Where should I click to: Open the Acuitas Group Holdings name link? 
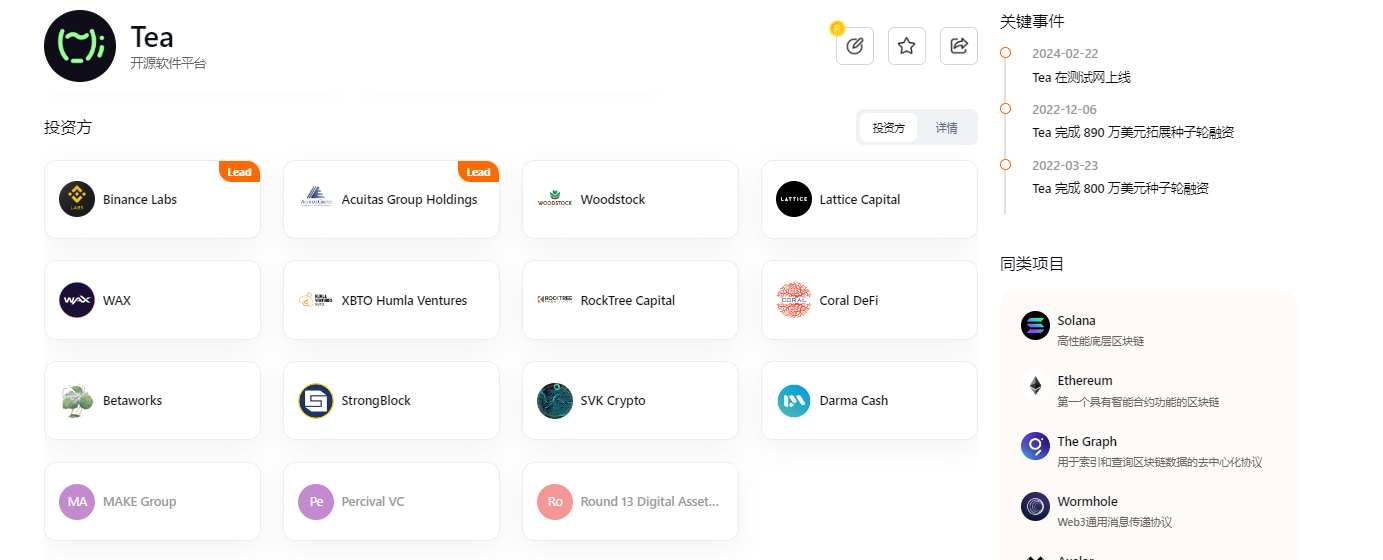[x=410, y=199]
